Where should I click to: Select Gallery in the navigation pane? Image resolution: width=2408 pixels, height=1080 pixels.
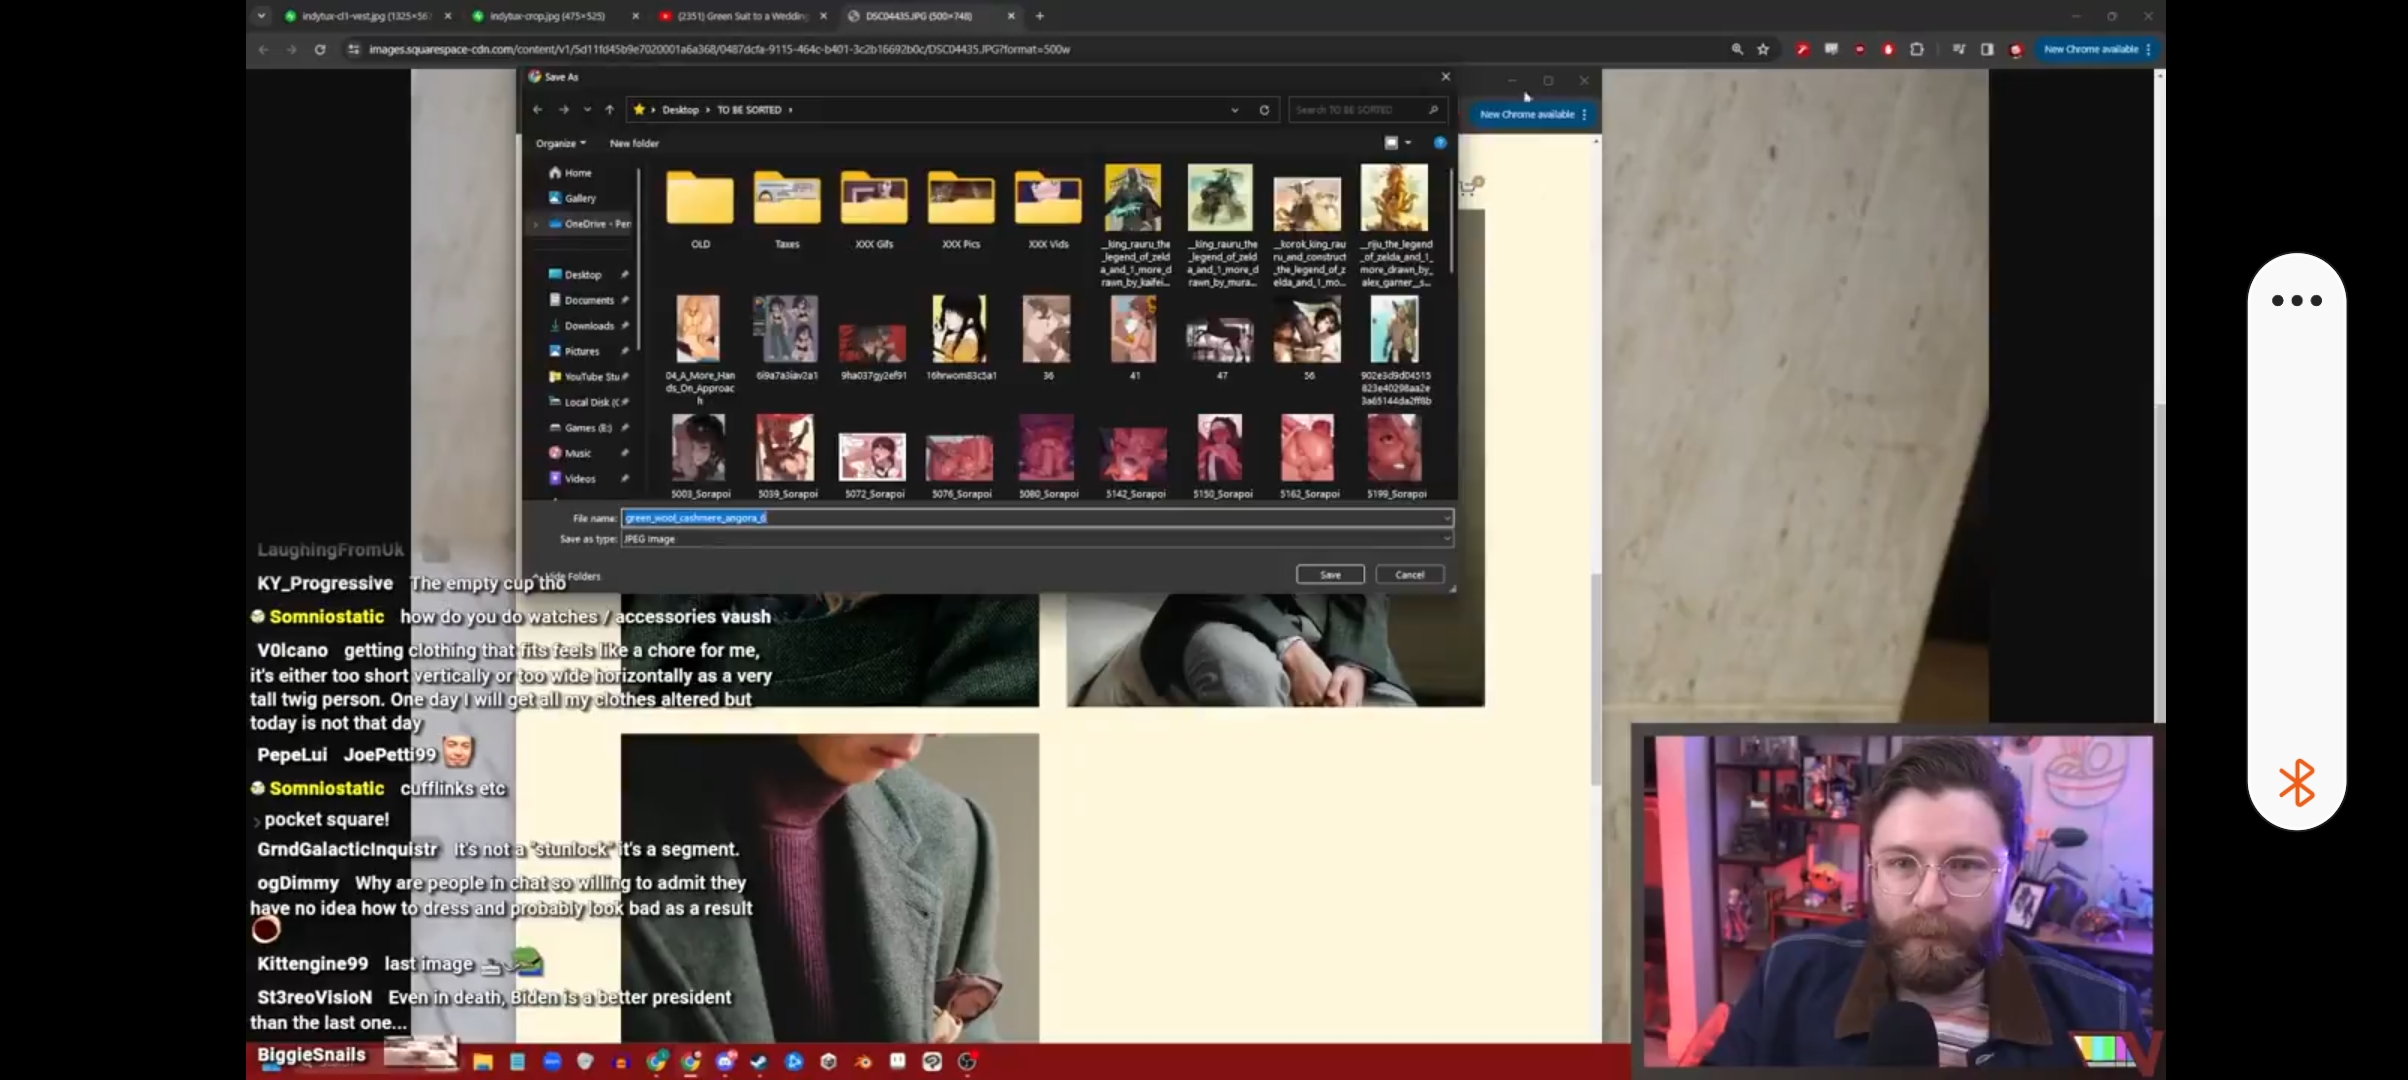[x=572, y=198]
